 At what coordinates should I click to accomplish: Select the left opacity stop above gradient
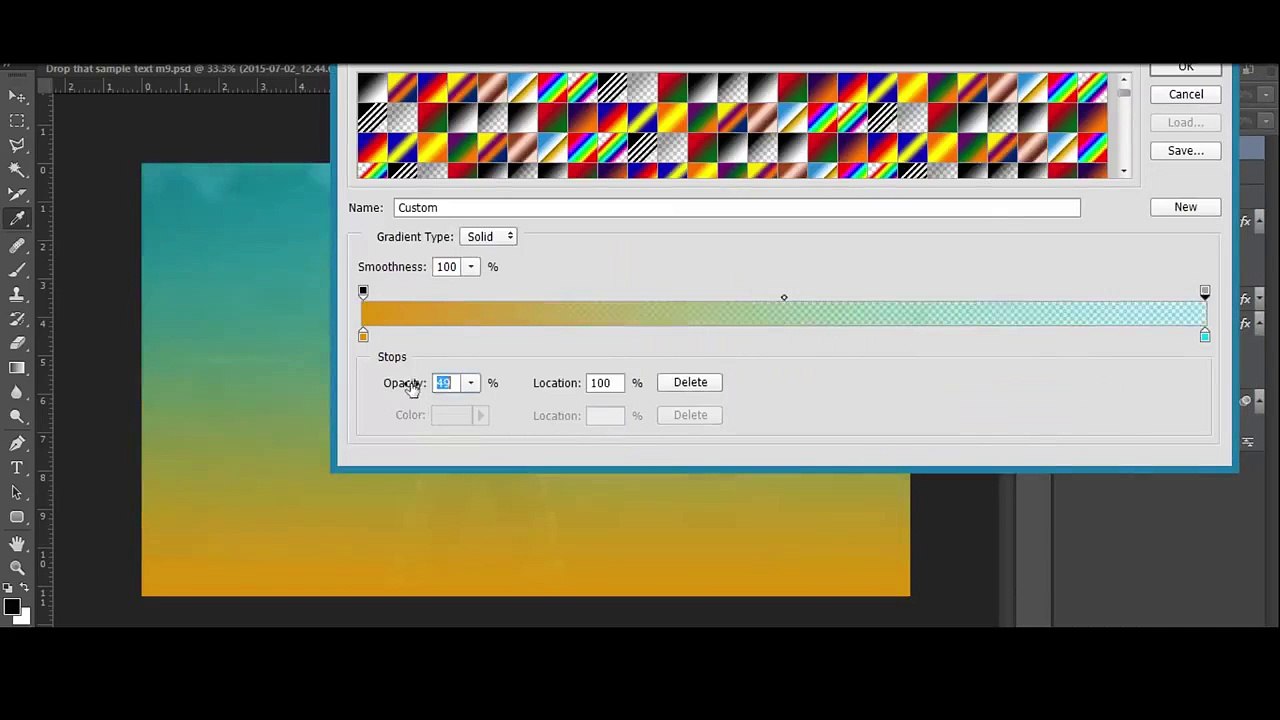click(x=363, y=292)
